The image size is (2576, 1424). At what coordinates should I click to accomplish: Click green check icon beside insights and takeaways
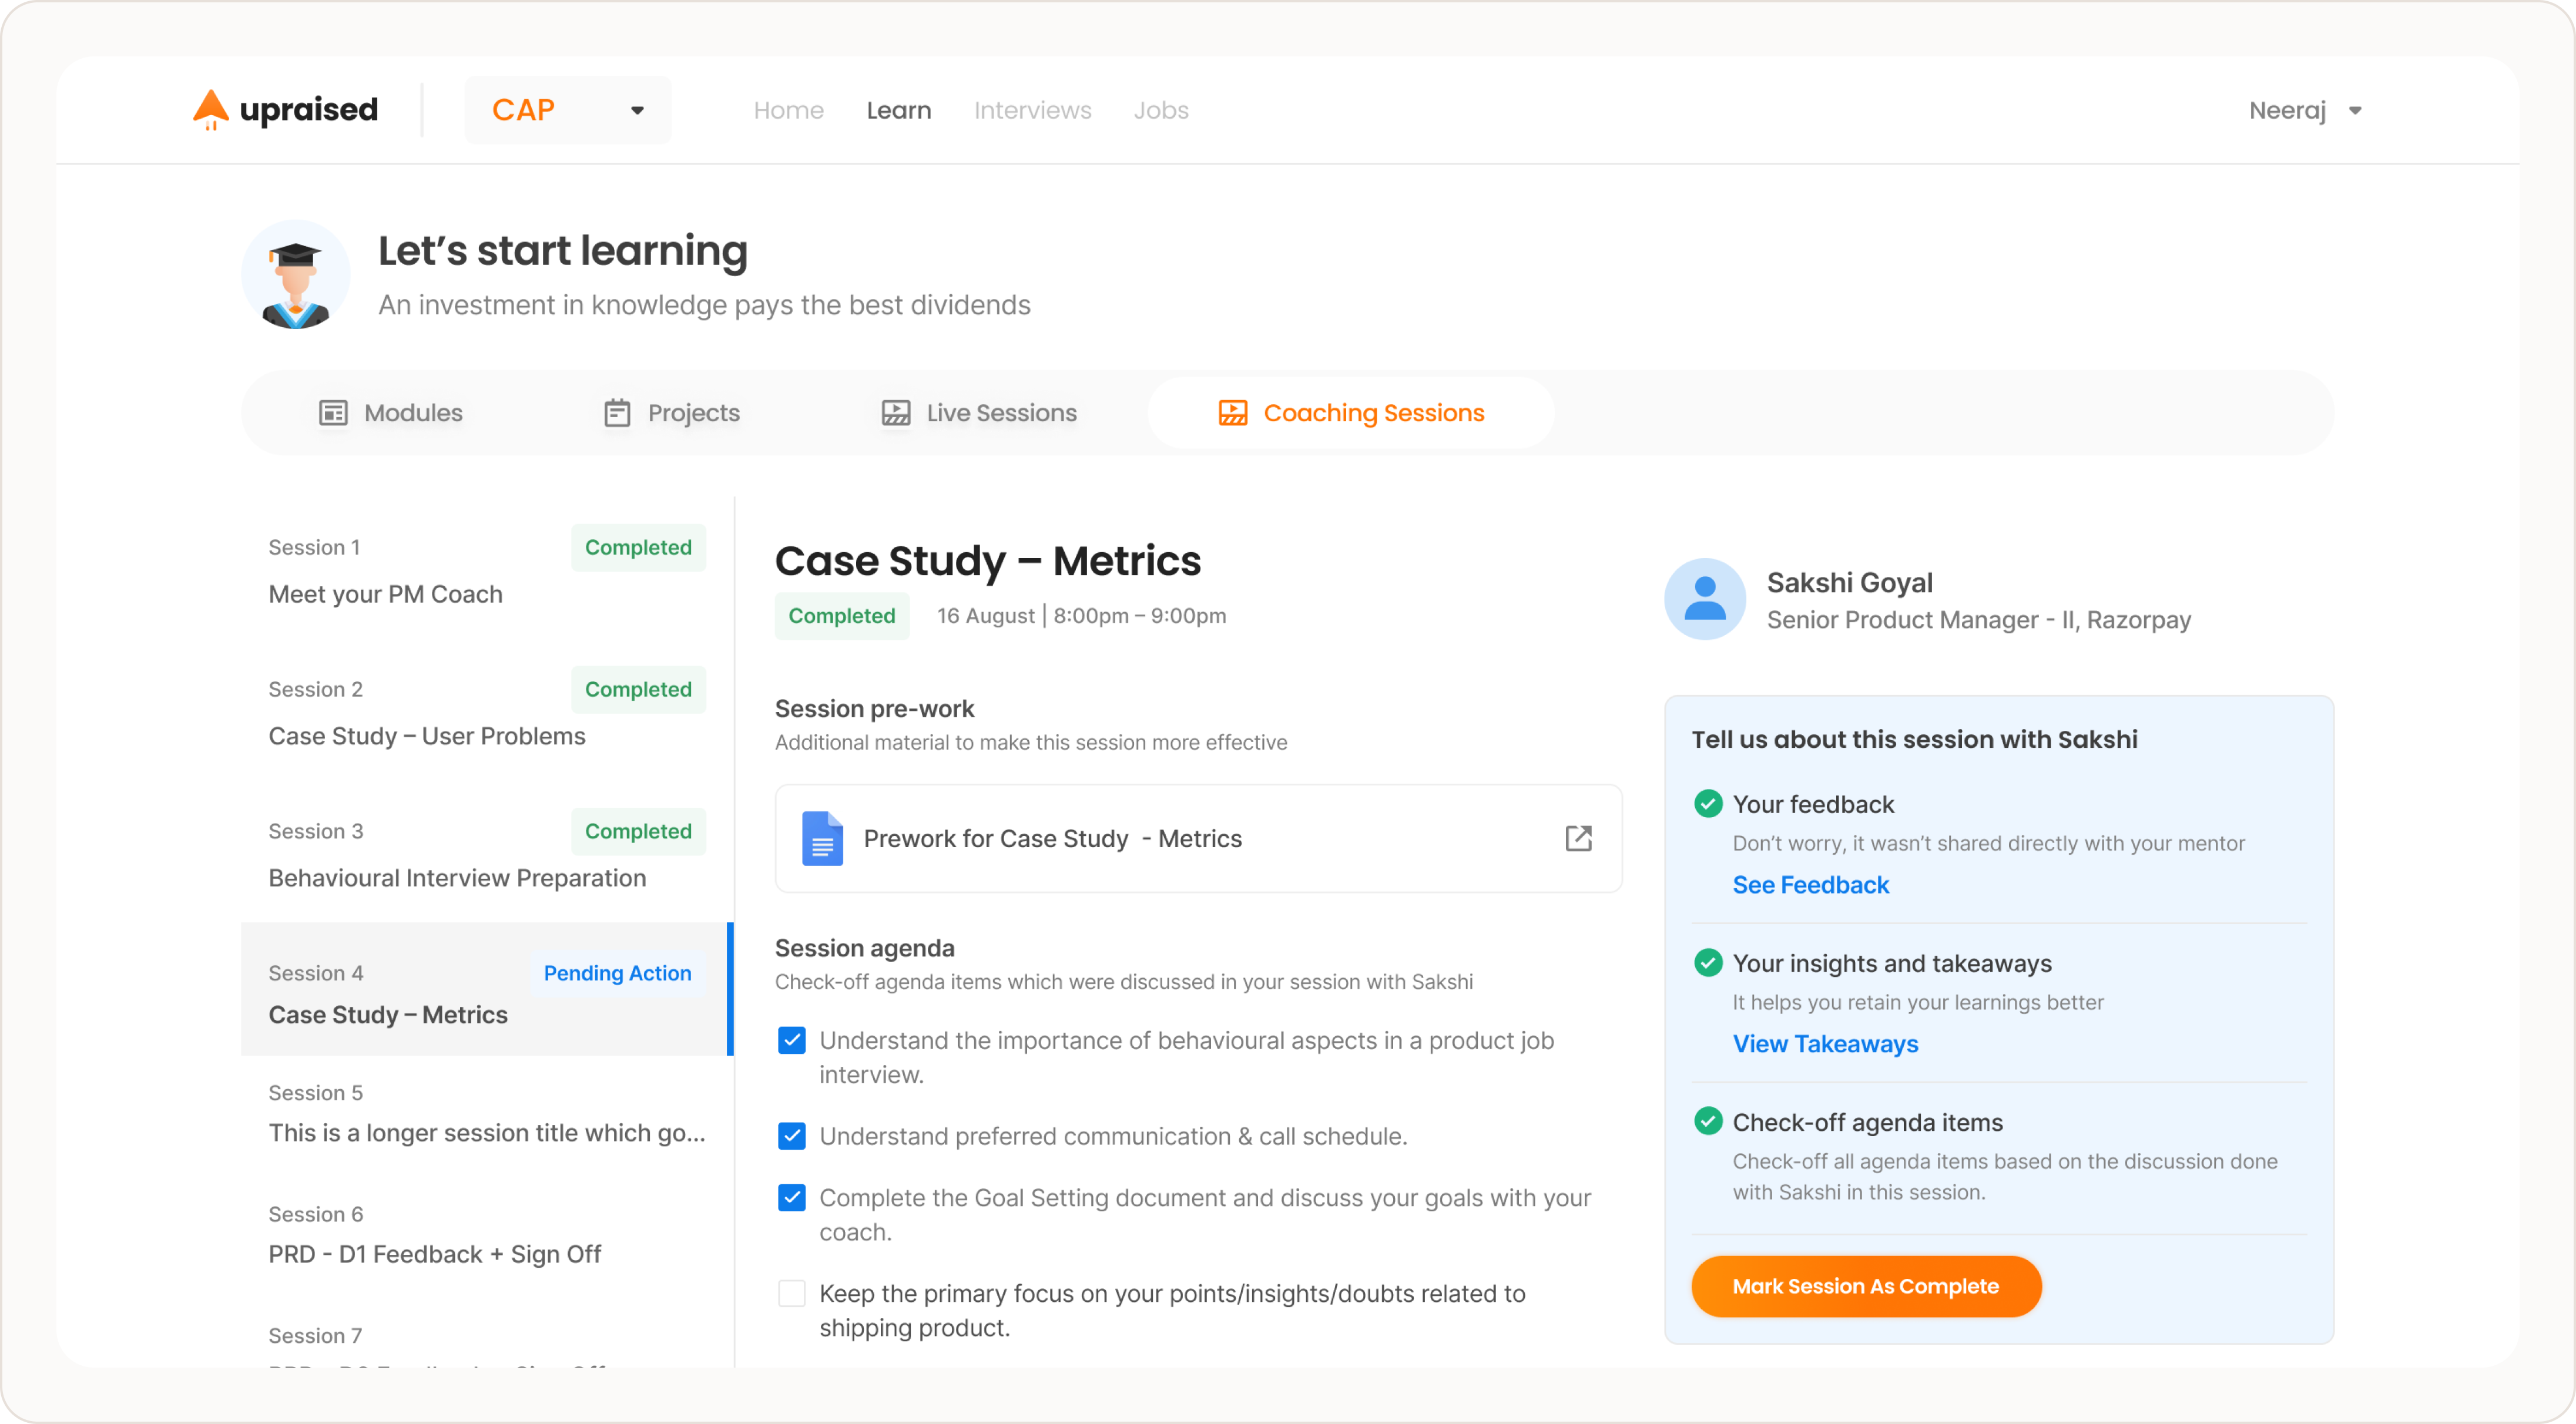point(1708,962)
